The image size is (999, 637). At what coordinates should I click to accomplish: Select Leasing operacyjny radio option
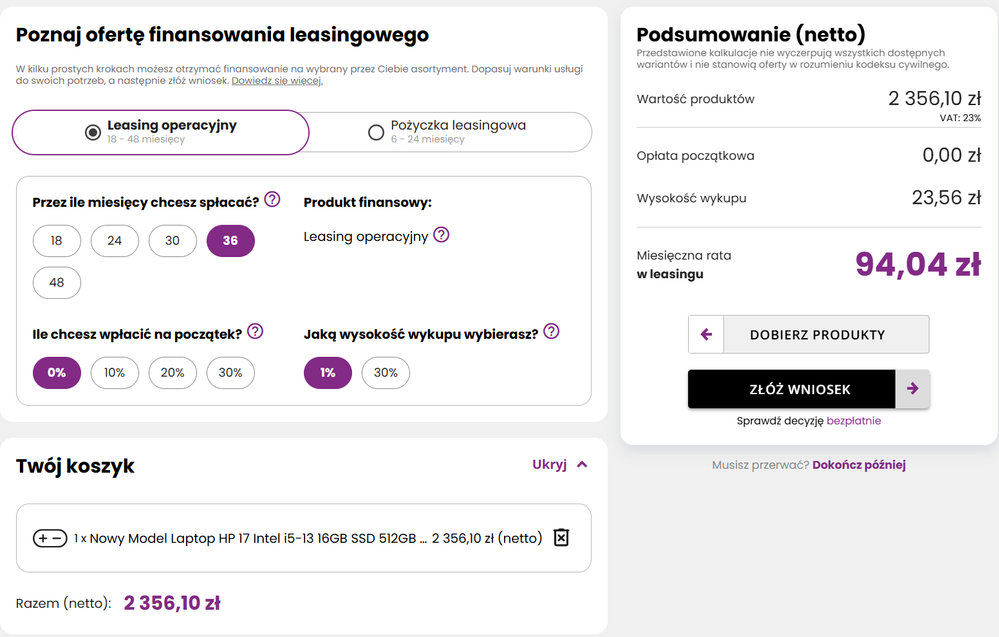coord(93,132)
